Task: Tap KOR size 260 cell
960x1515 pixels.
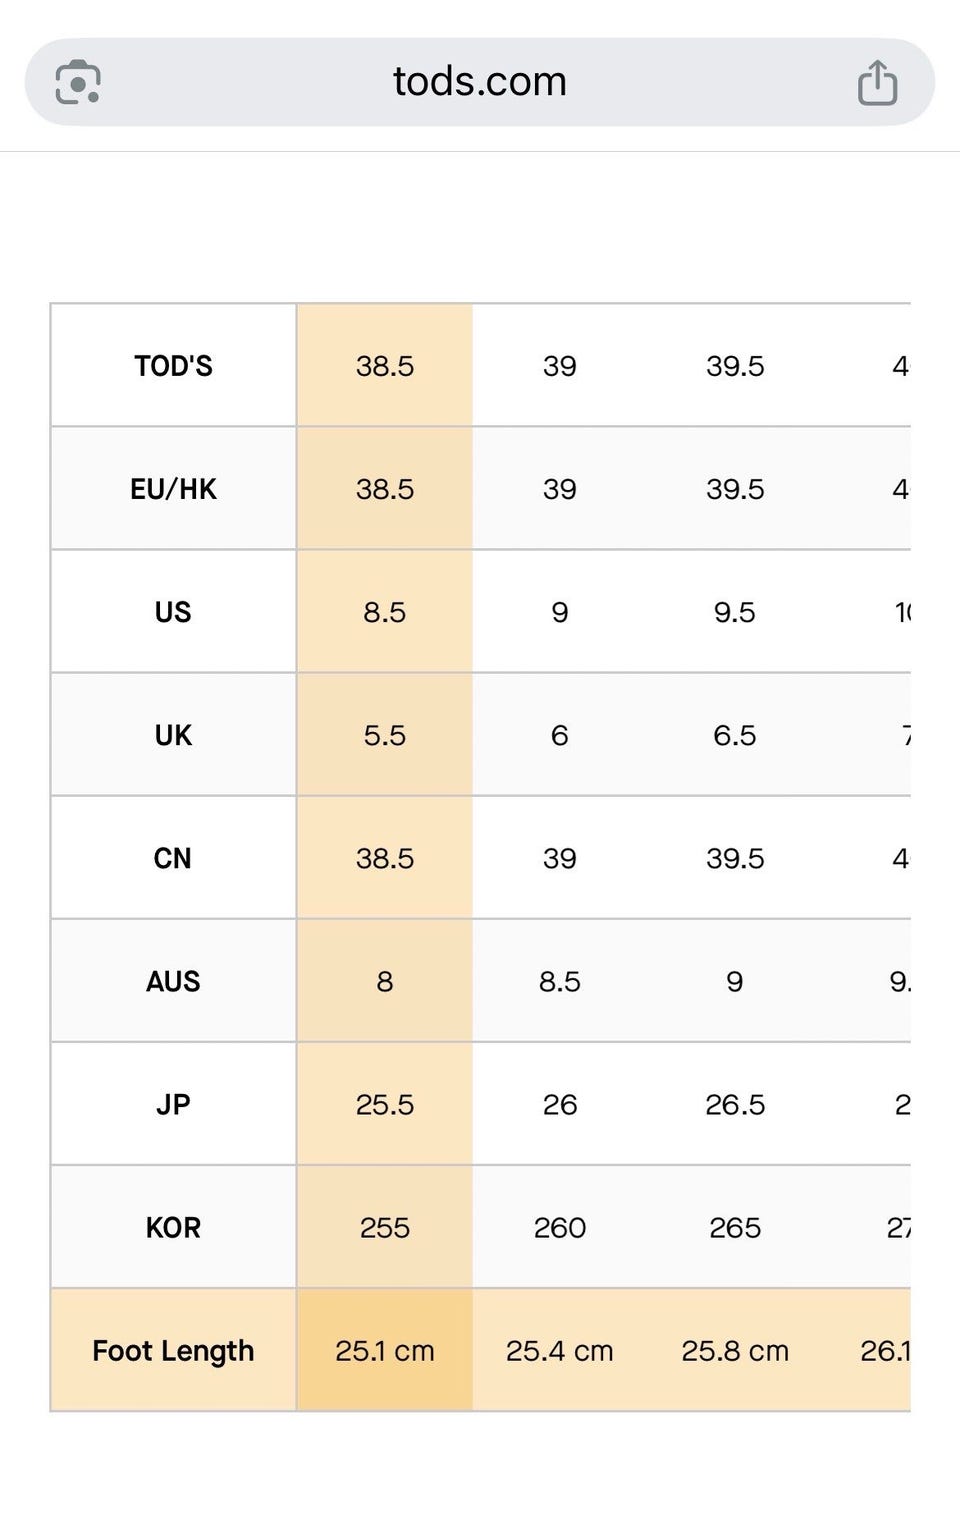Action: [560, 1227]
